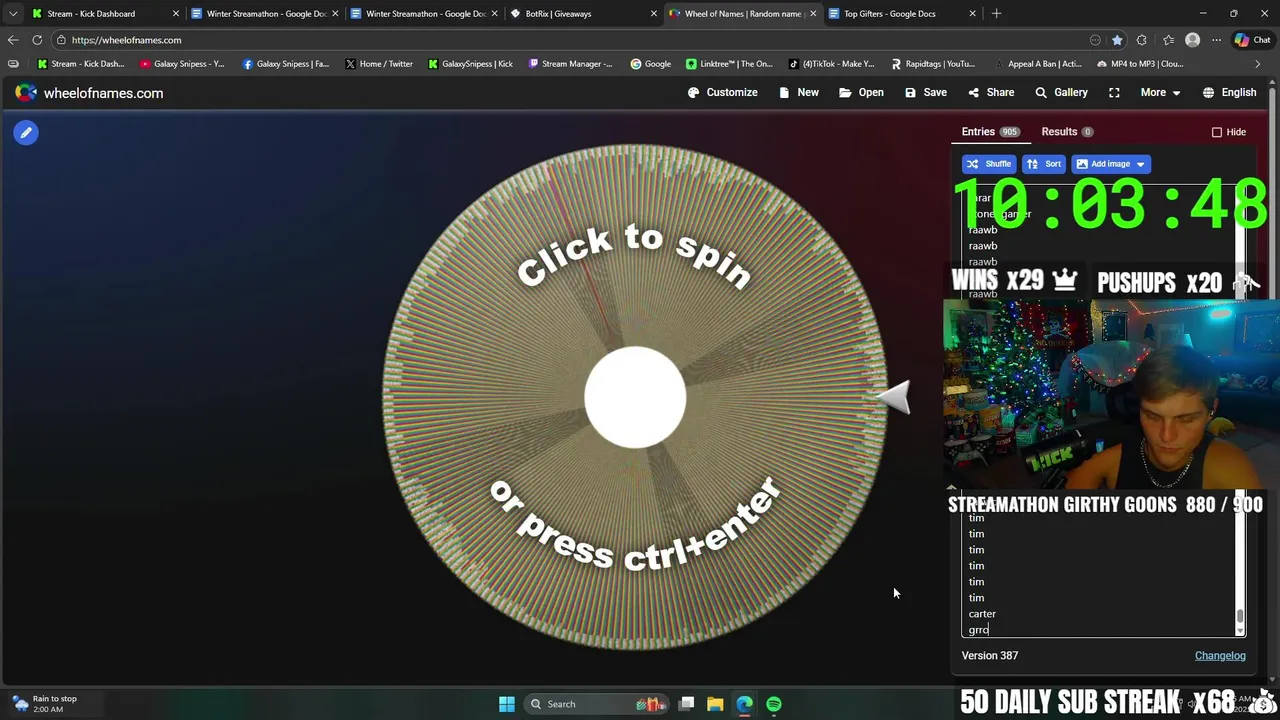This screenshot has height=720, width=1280.
Task: Open the Google bookmark
Action: (650, 64)
